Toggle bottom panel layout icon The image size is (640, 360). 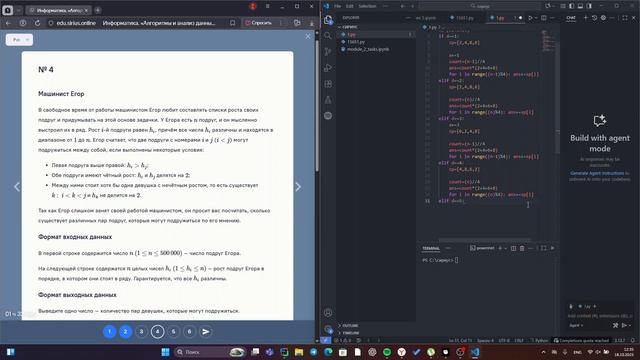tap(580, 6)
